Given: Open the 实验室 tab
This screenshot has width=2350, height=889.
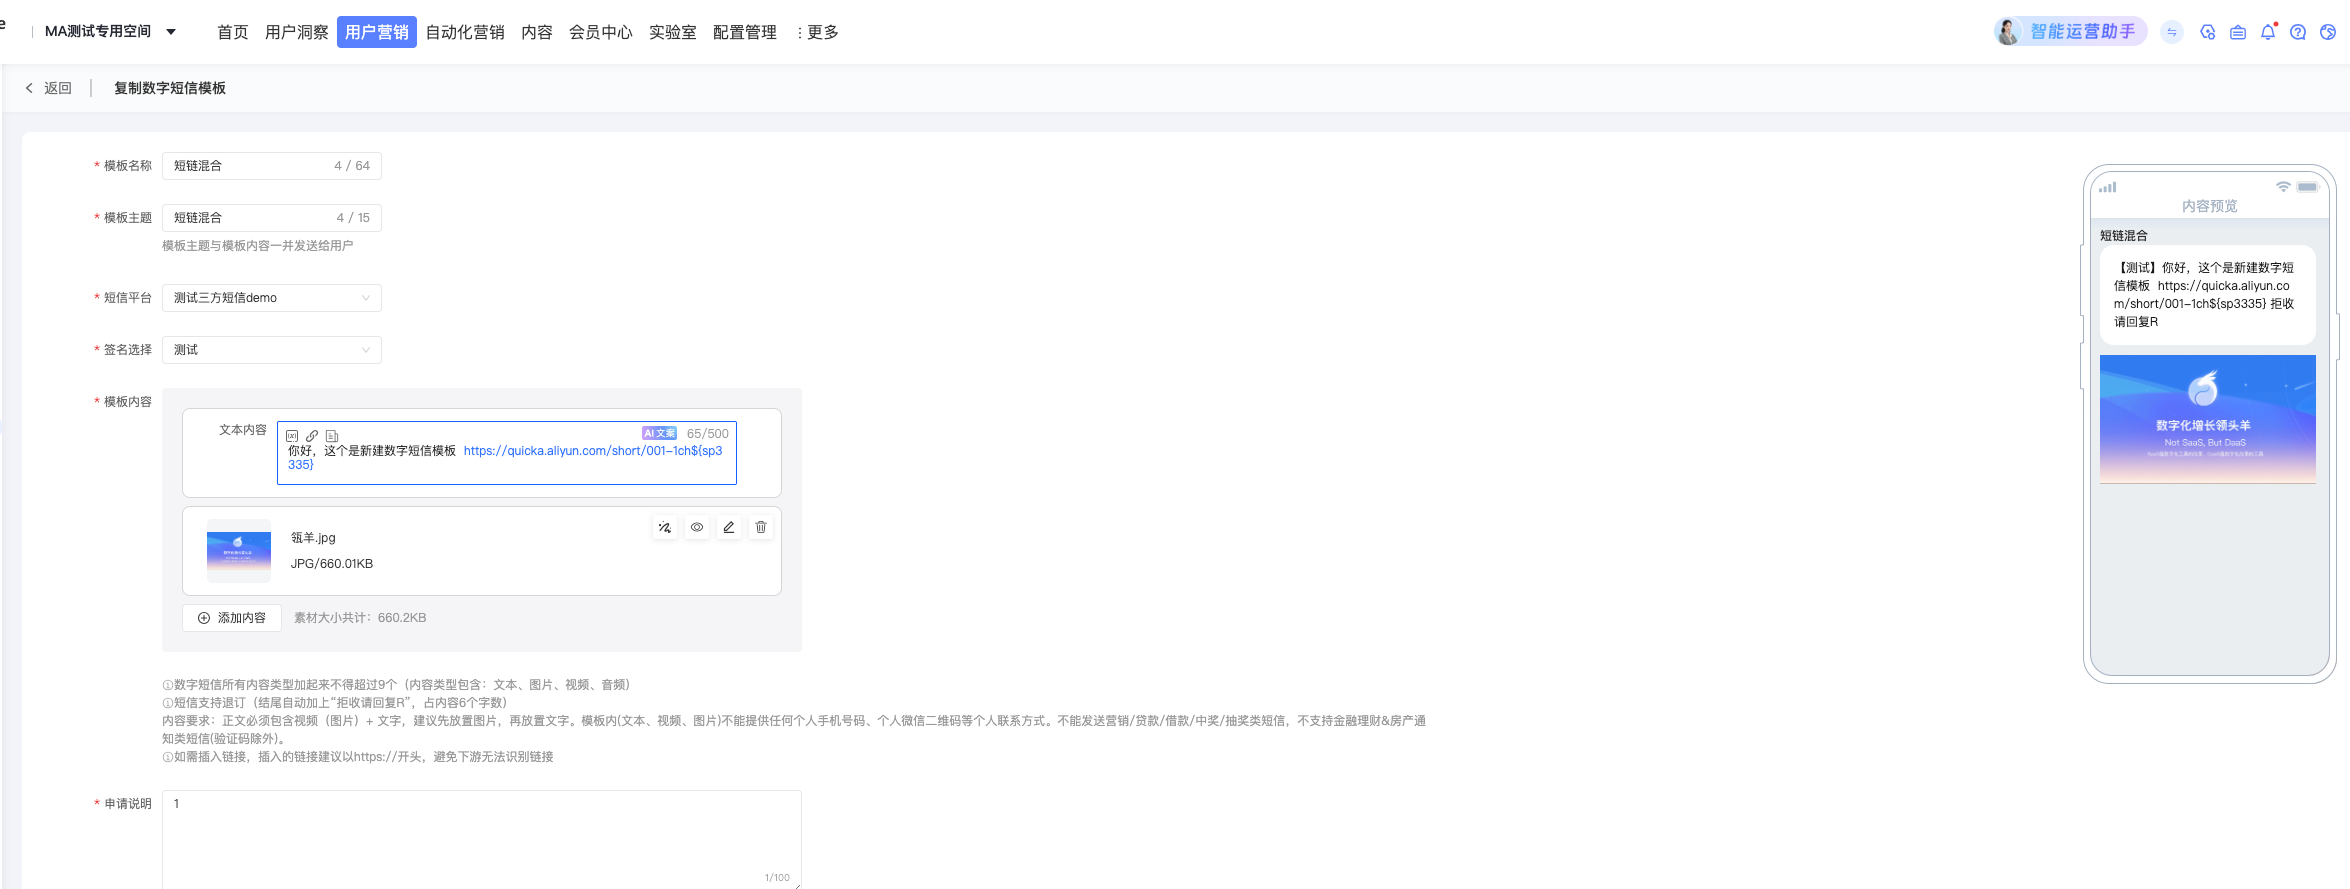Looking at the screenshot, I should pyautogui.click(x=673, y=32).
